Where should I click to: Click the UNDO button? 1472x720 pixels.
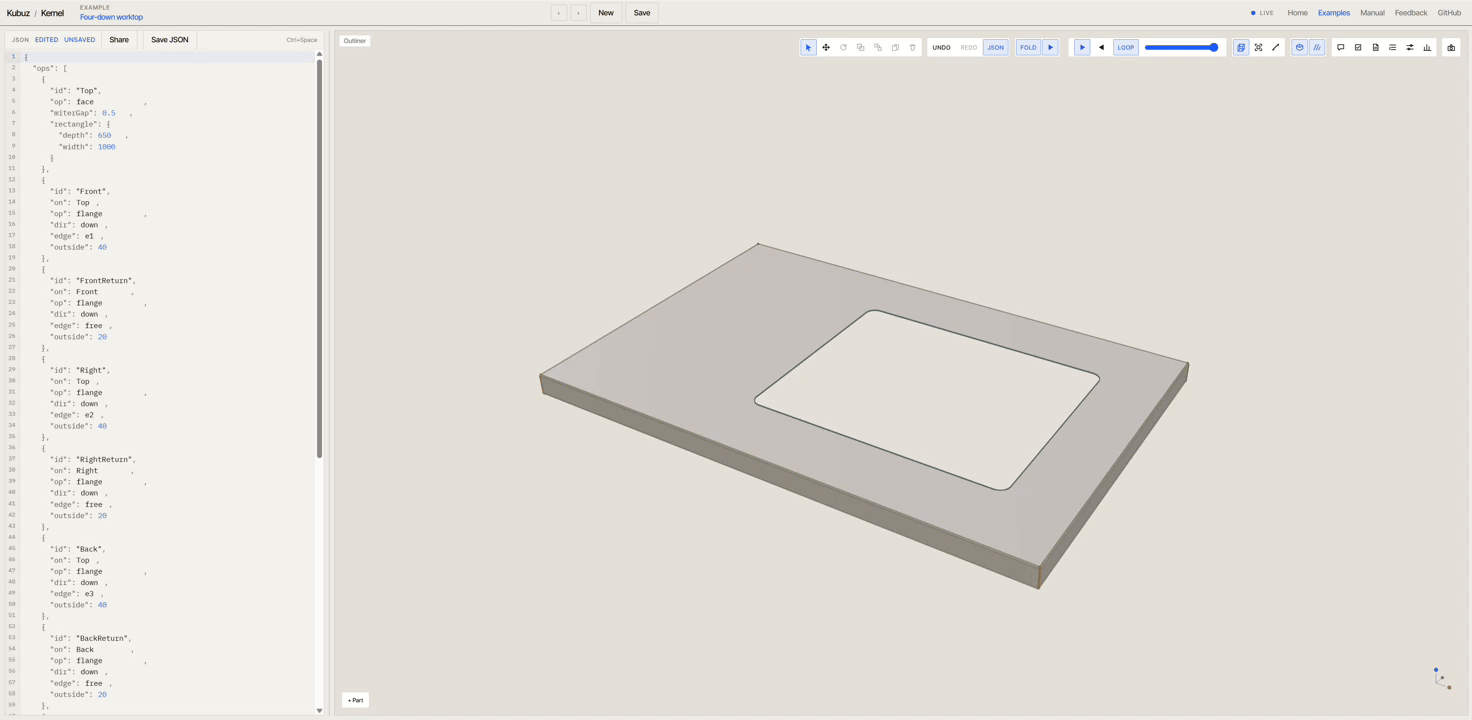pos(942,47)
